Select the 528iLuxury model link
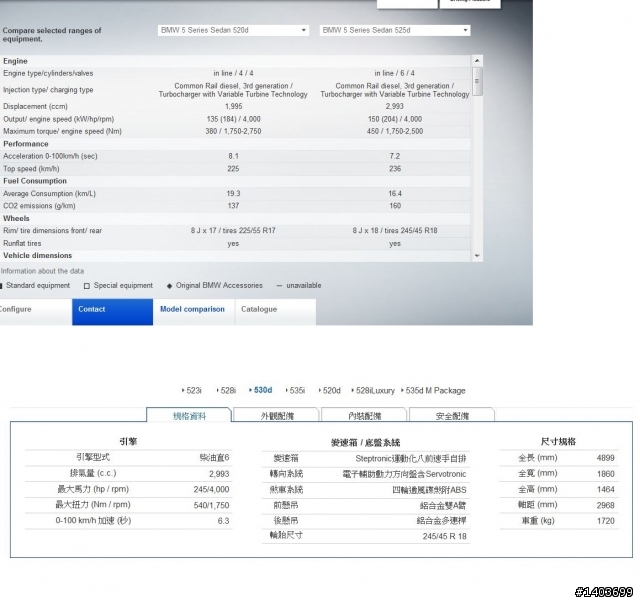Screen dimensions: 640x600 pyautogui.click(x=373, y=391)
